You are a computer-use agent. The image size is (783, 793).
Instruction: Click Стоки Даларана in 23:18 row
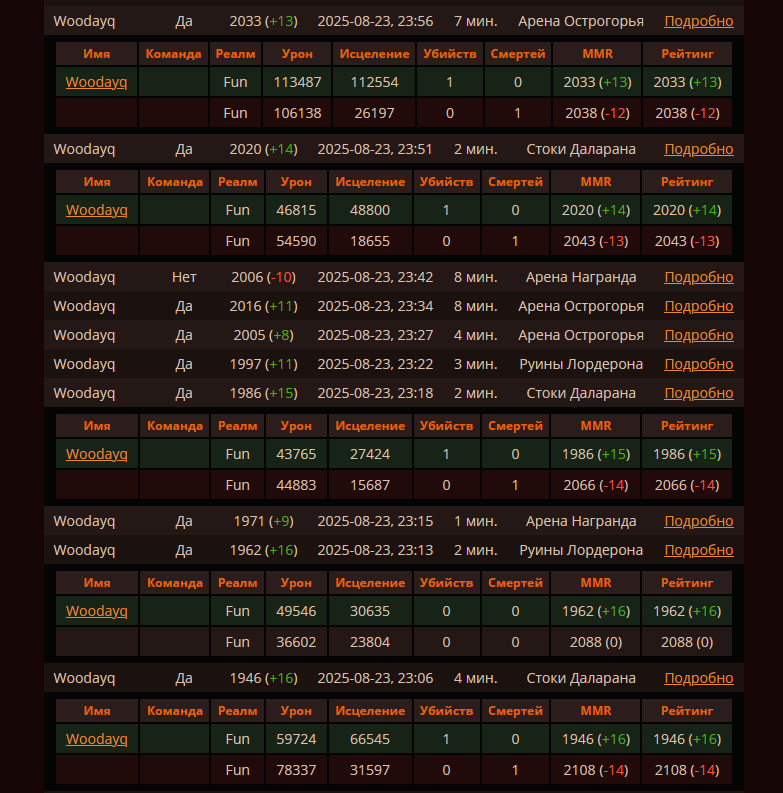[581, 393]
